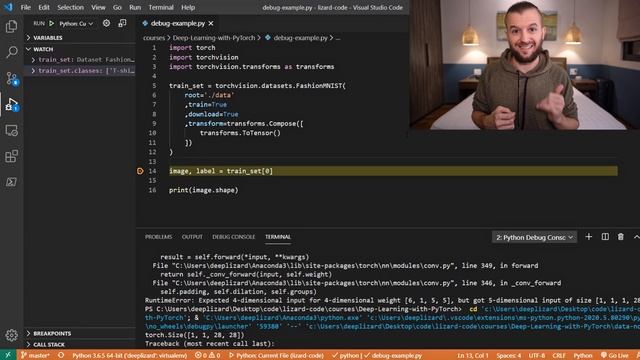
Task: Click the breakpoint marker on line 14
Action: (140, 171)
